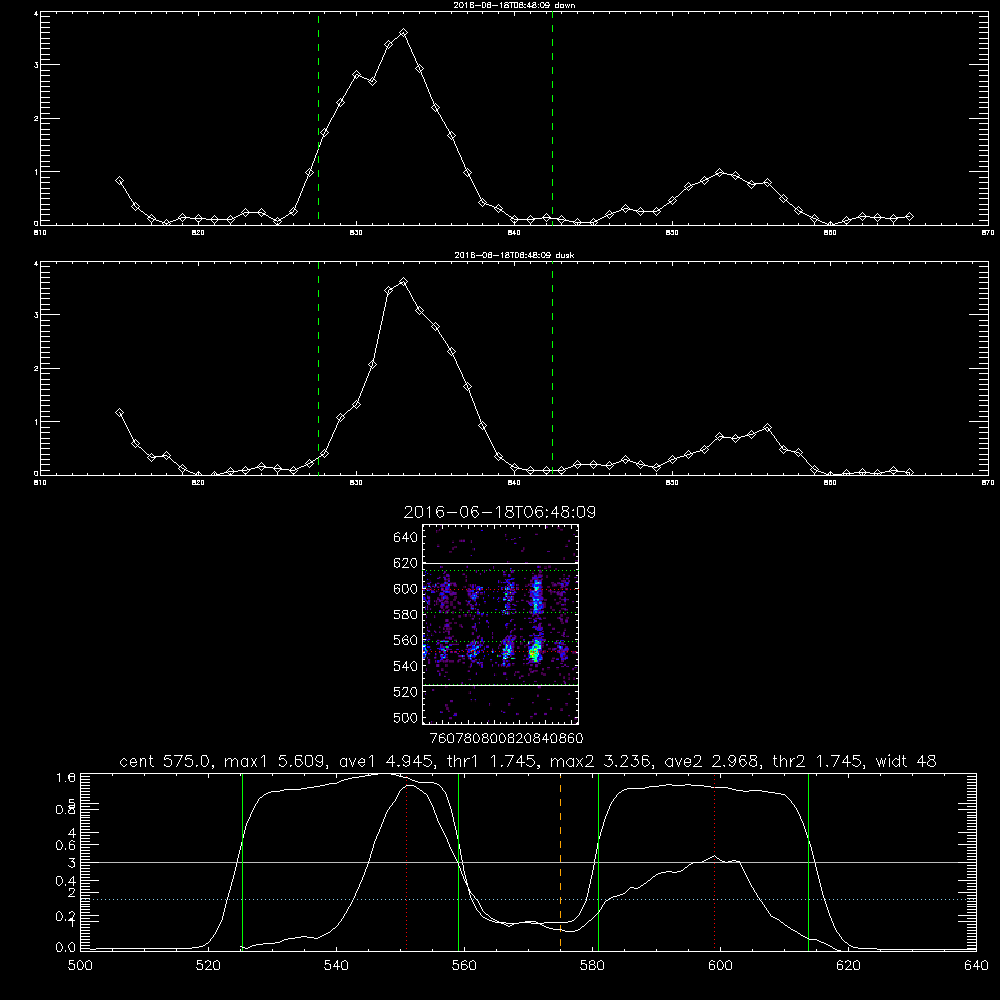
Task: Click the green vertical line near 614 in bottom plot
Action: pyautogui.click(x=808, y=861)
